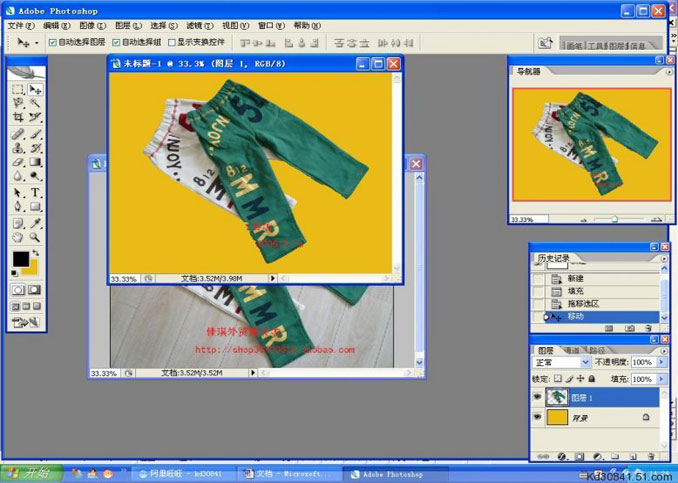This screenshot has height=483, width=678.
Task: Delete current state in History panel
Action: pyautogui.click(x=648, y=329)
